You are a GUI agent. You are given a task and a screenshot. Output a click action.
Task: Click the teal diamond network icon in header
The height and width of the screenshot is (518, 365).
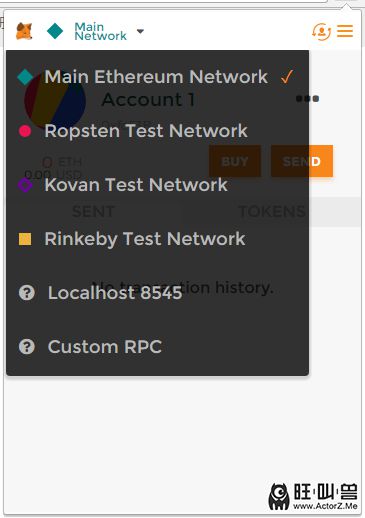point(55,31)
